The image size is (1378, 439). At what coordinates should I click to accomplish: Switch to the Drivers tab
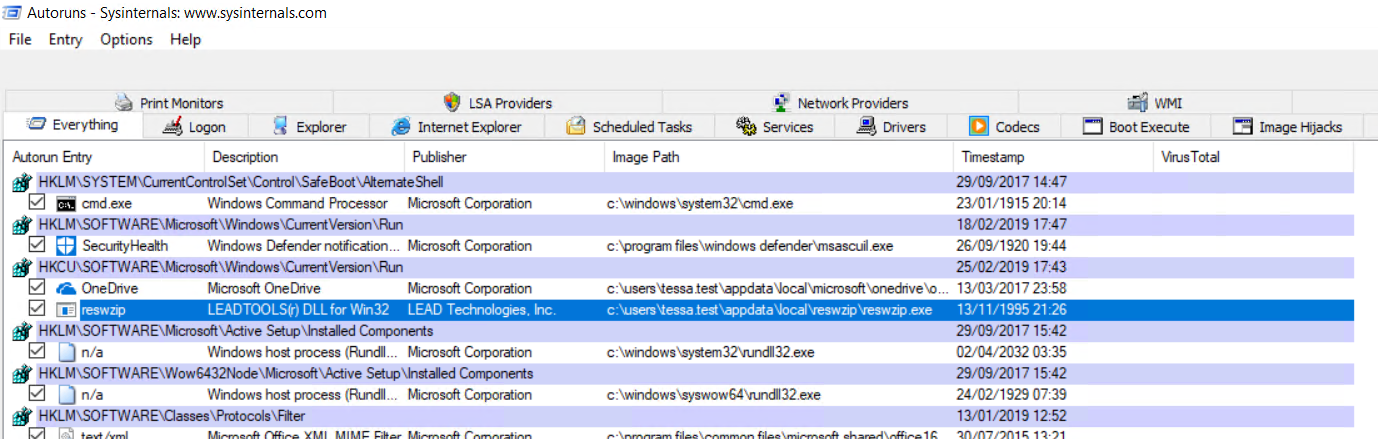point(891,127)
